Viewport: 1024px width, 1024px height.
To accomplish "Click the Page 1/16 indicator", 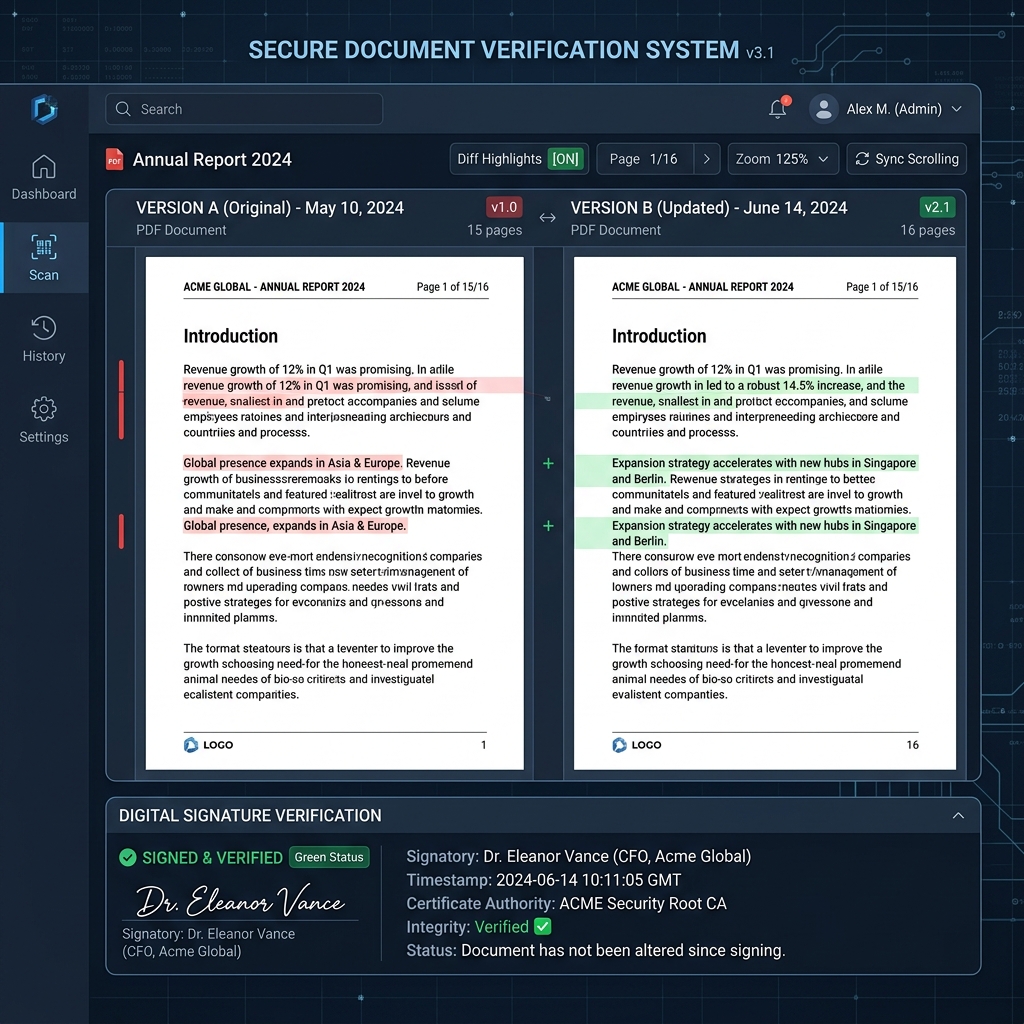I will tap(644, 159).
